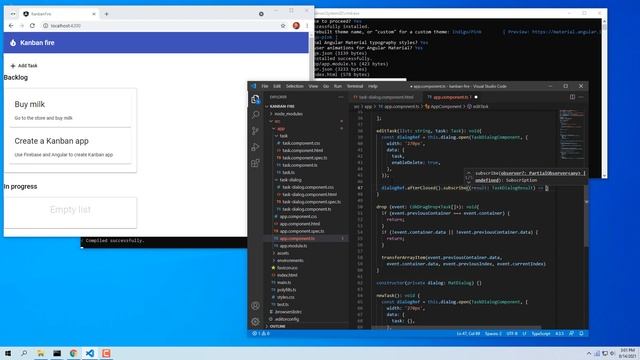Click the Spaces indentation setting

[493, 333]
